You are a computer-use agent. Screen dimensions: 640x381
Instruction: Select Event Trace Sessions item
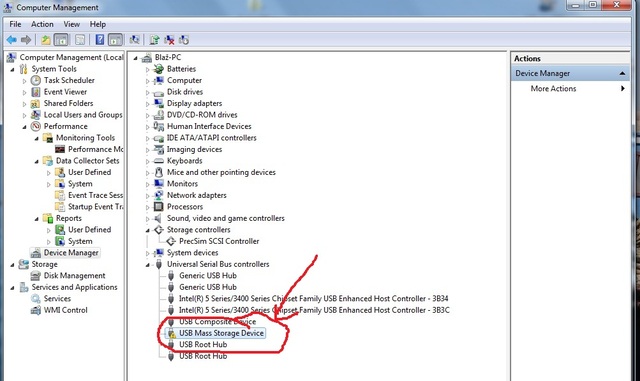coord(95,195)
